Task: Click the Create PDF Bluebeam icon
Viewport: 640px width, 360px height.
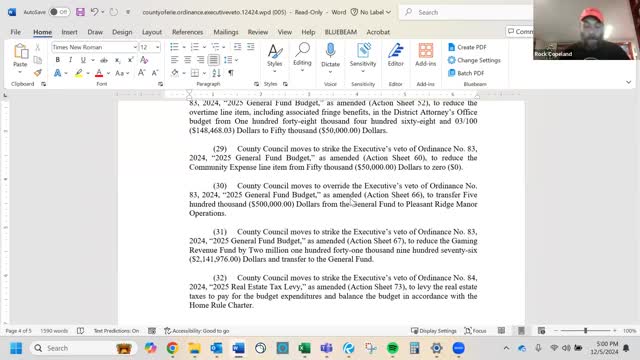Action: tap(467, 47)
